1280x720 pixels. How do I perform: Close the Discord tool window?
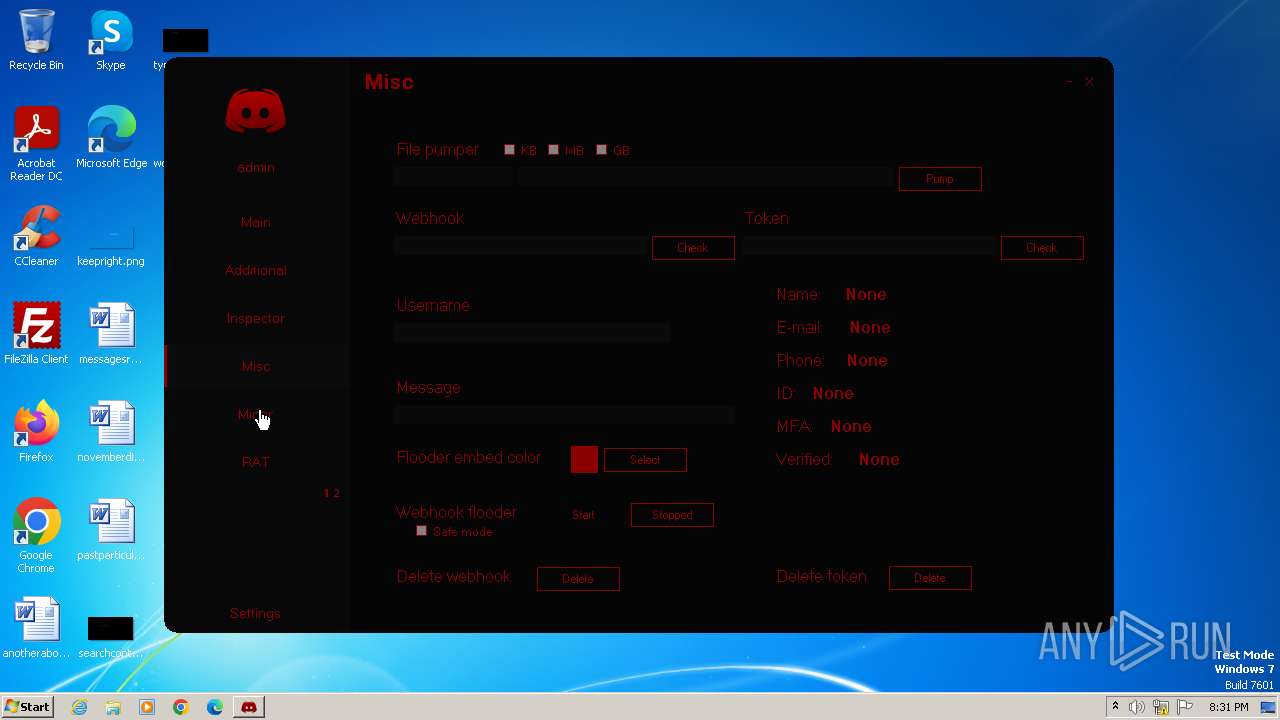[1089, 82]
